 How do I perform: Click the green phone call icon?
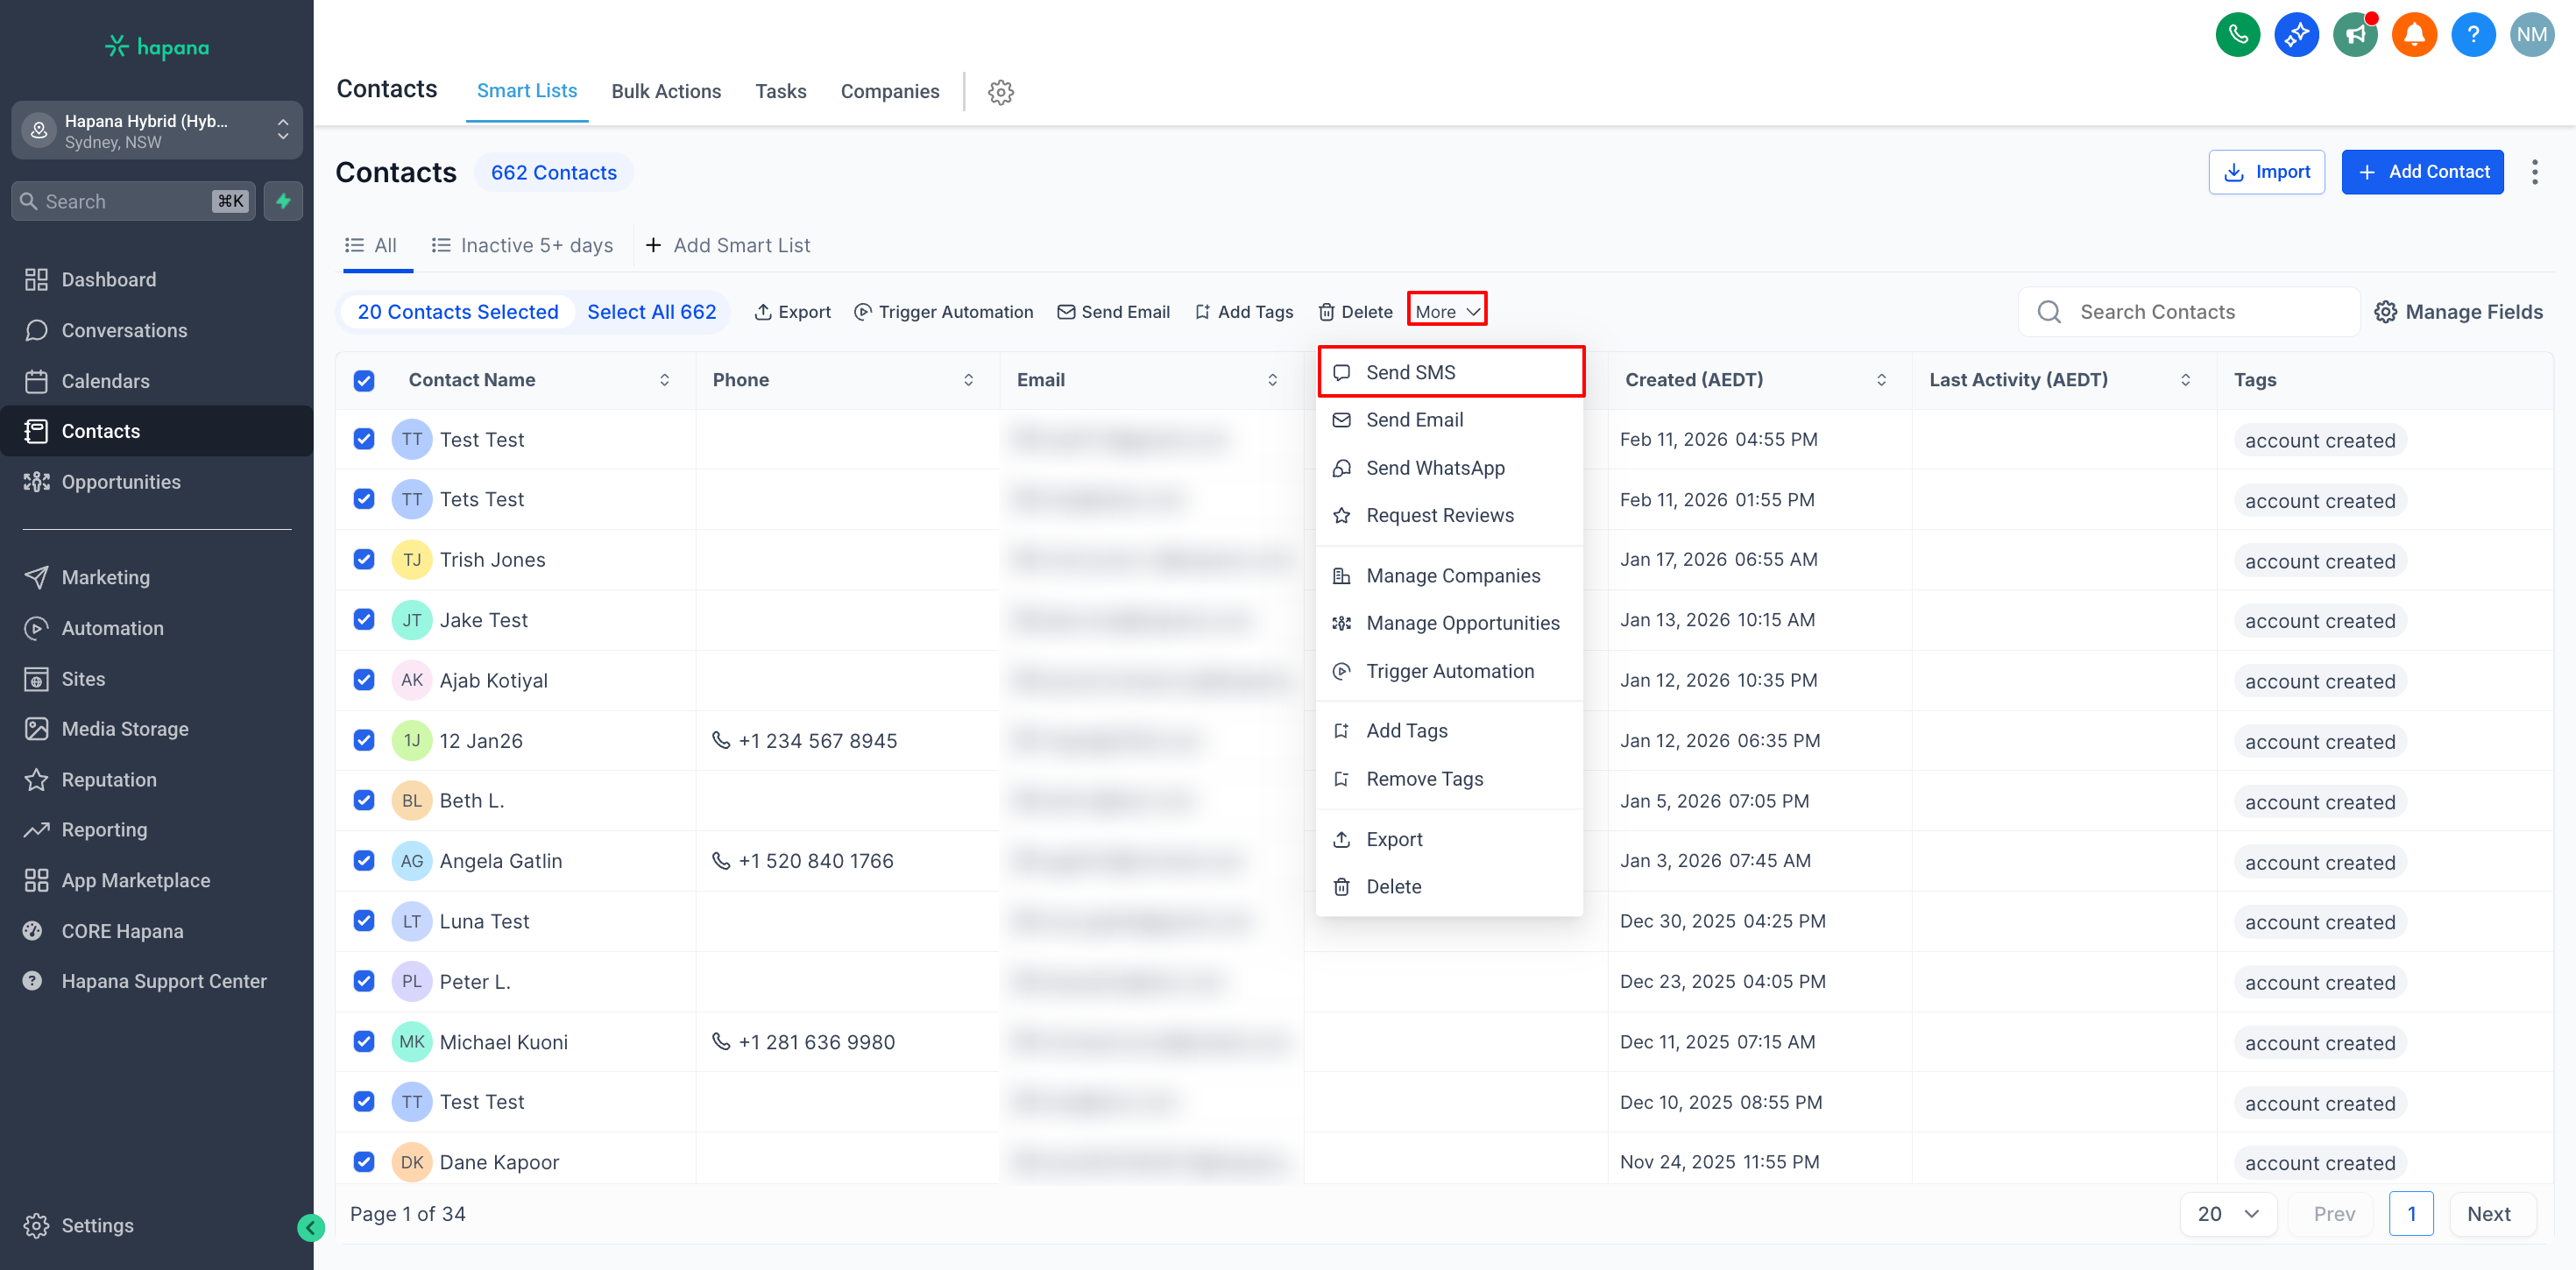[2237, 35]
